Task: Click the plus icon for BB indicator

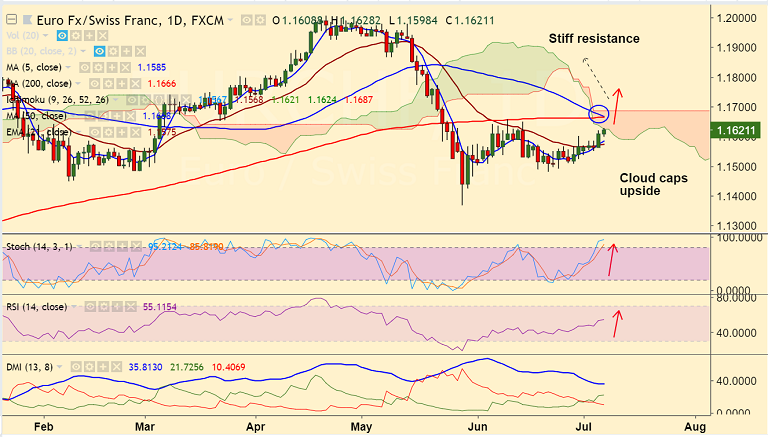Action: (127, 51)
